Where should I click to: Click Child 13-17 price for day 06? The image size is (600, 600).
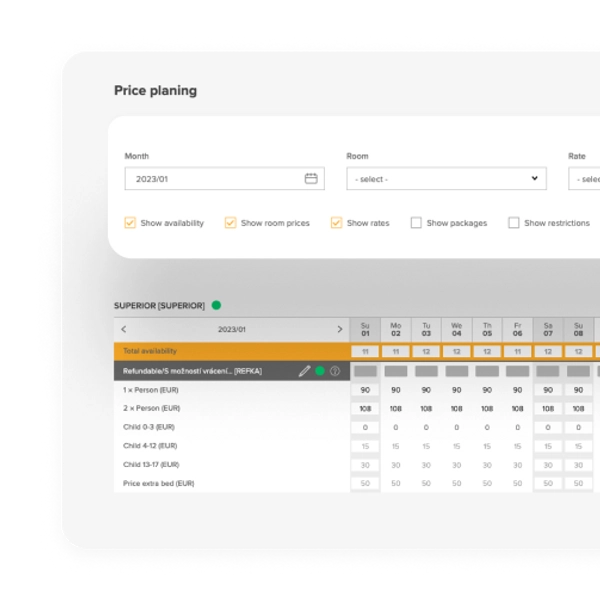point(517,465)
